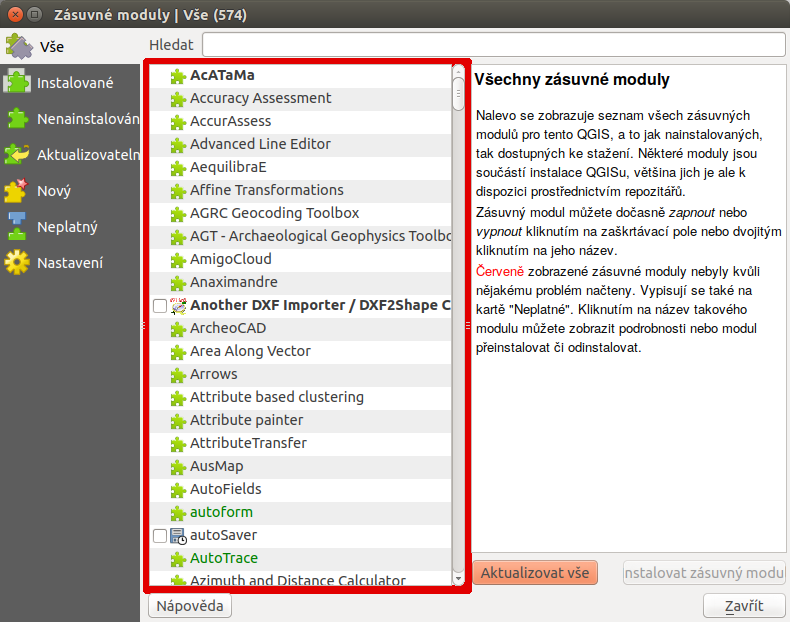Click the Nenainstalované green puzzle icon
Image resolution: width=790 pixels, height=622 pixels.
coord(18,118)
